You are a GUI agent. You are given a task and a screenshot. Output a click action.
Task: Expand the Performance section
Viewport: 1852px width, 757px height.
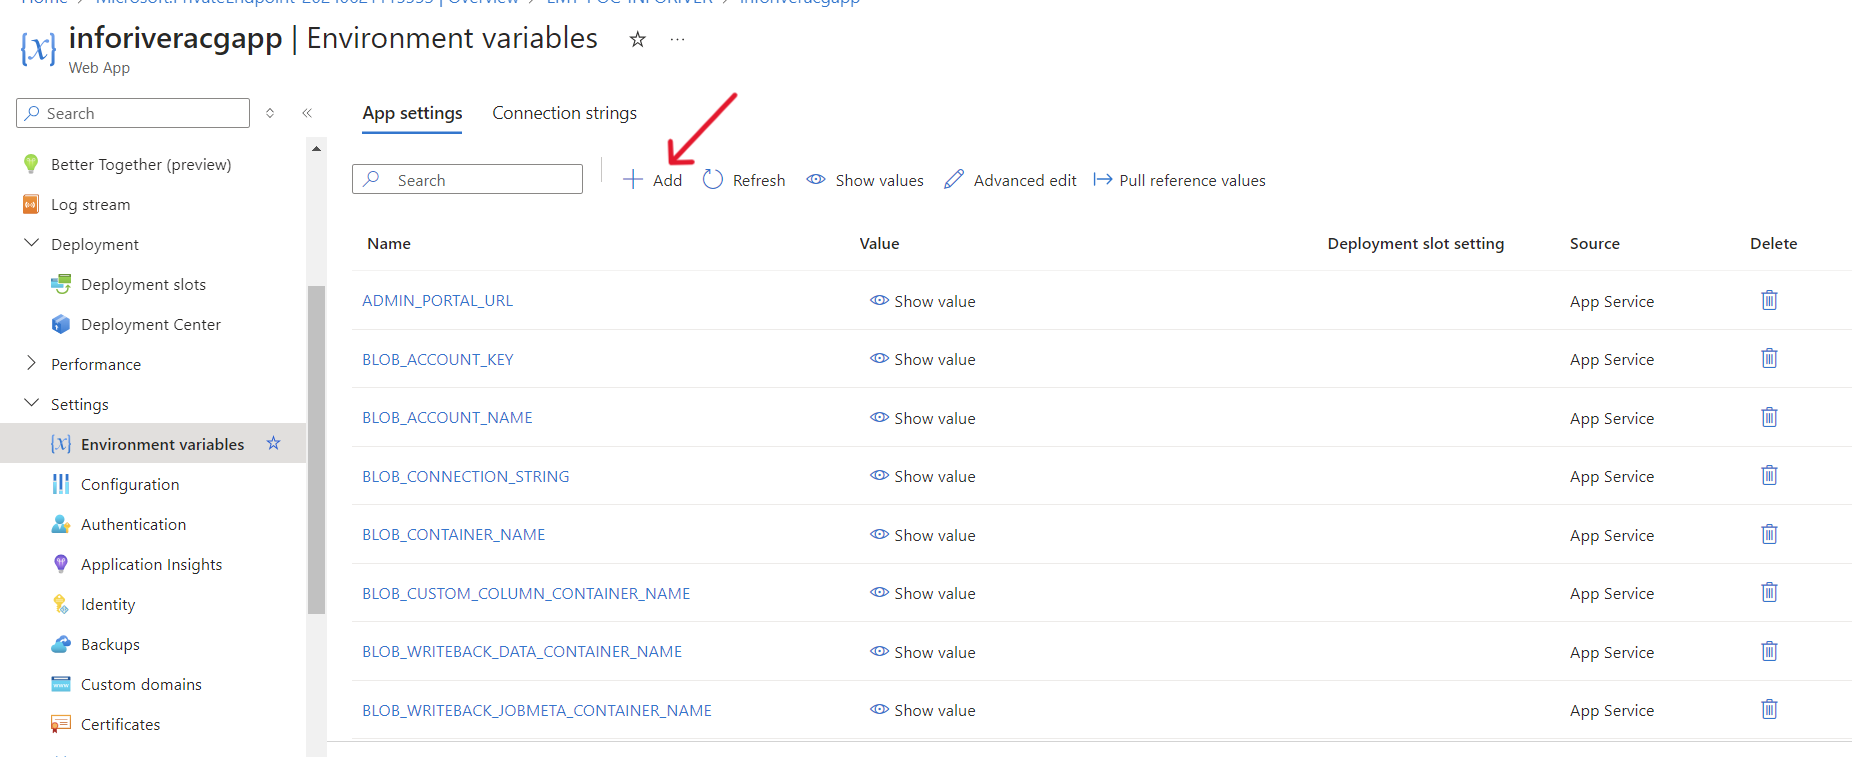[31, 364]
